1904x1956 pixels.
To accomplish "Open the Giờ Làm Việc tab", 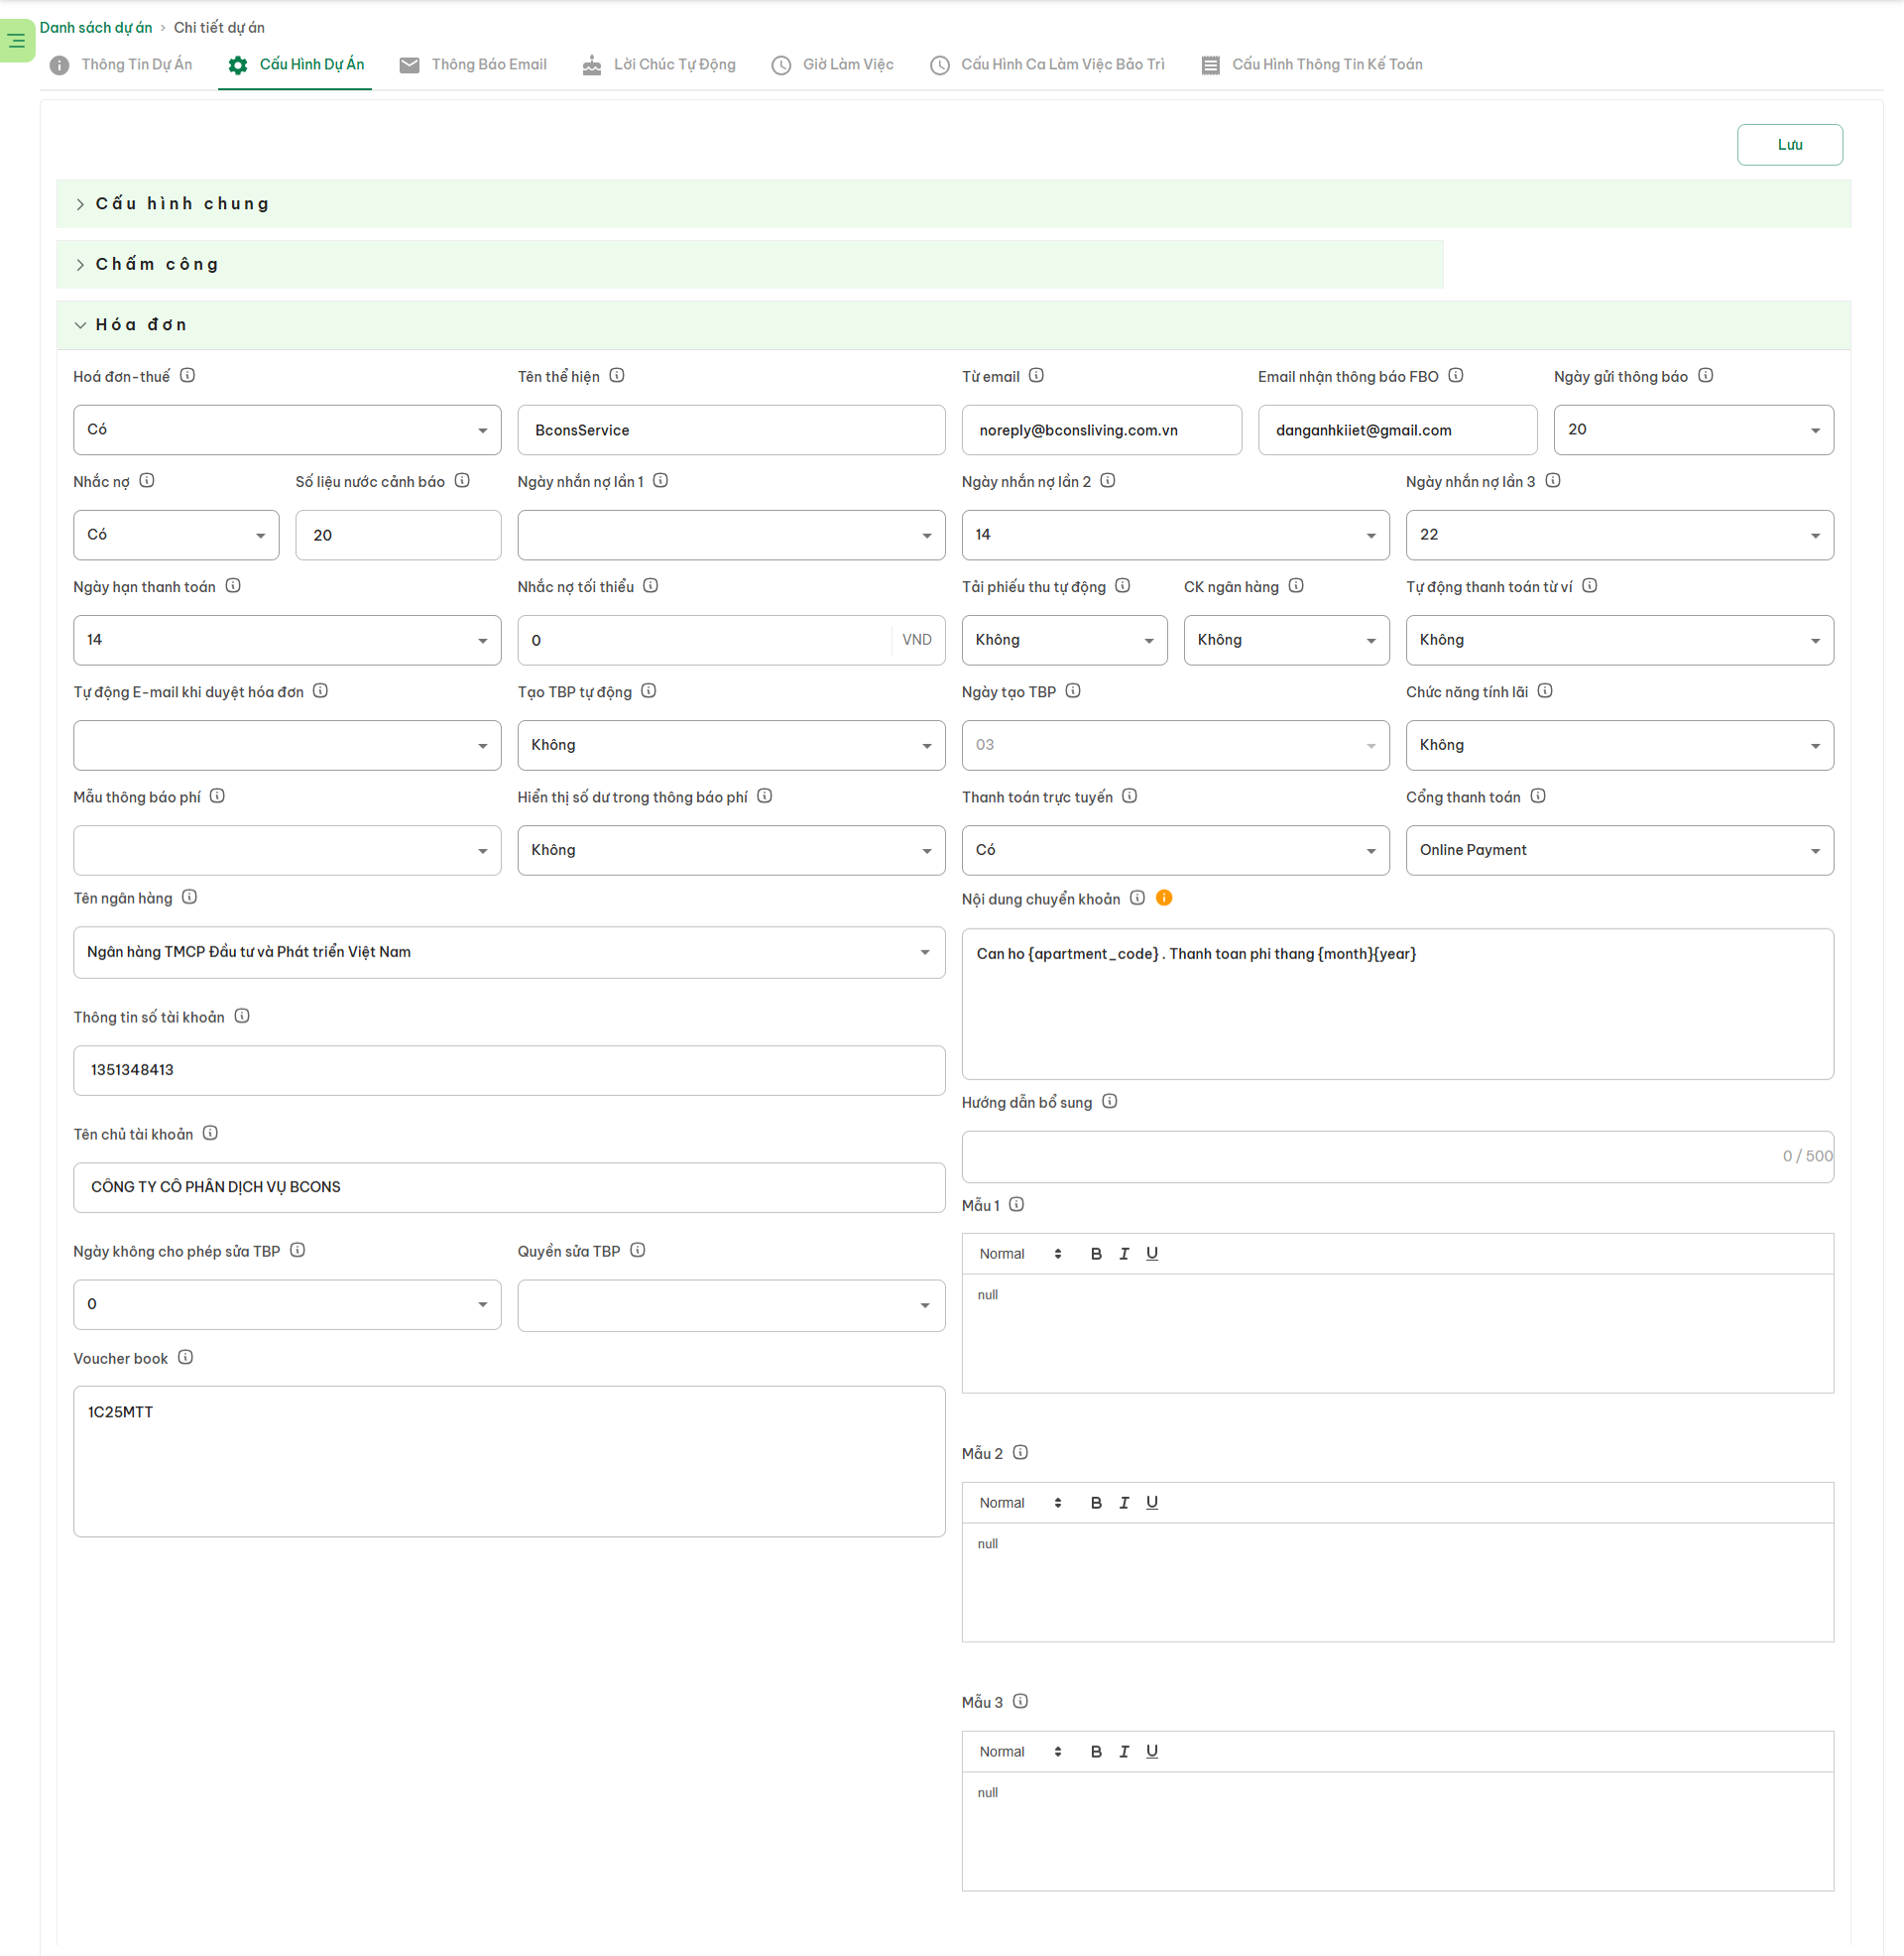I will pyautogui.click(x=833, y=65).
